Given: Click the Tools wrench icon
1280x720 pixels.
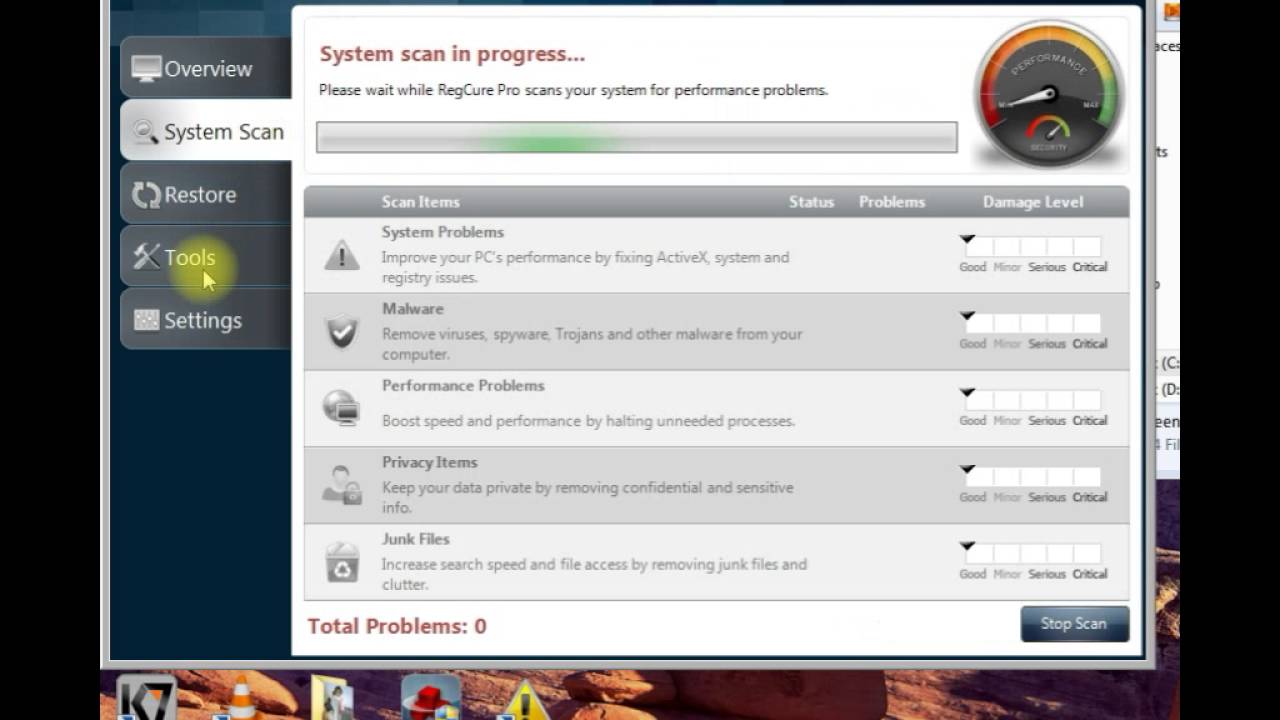Looking at the screenshot, I should point(146,257).
